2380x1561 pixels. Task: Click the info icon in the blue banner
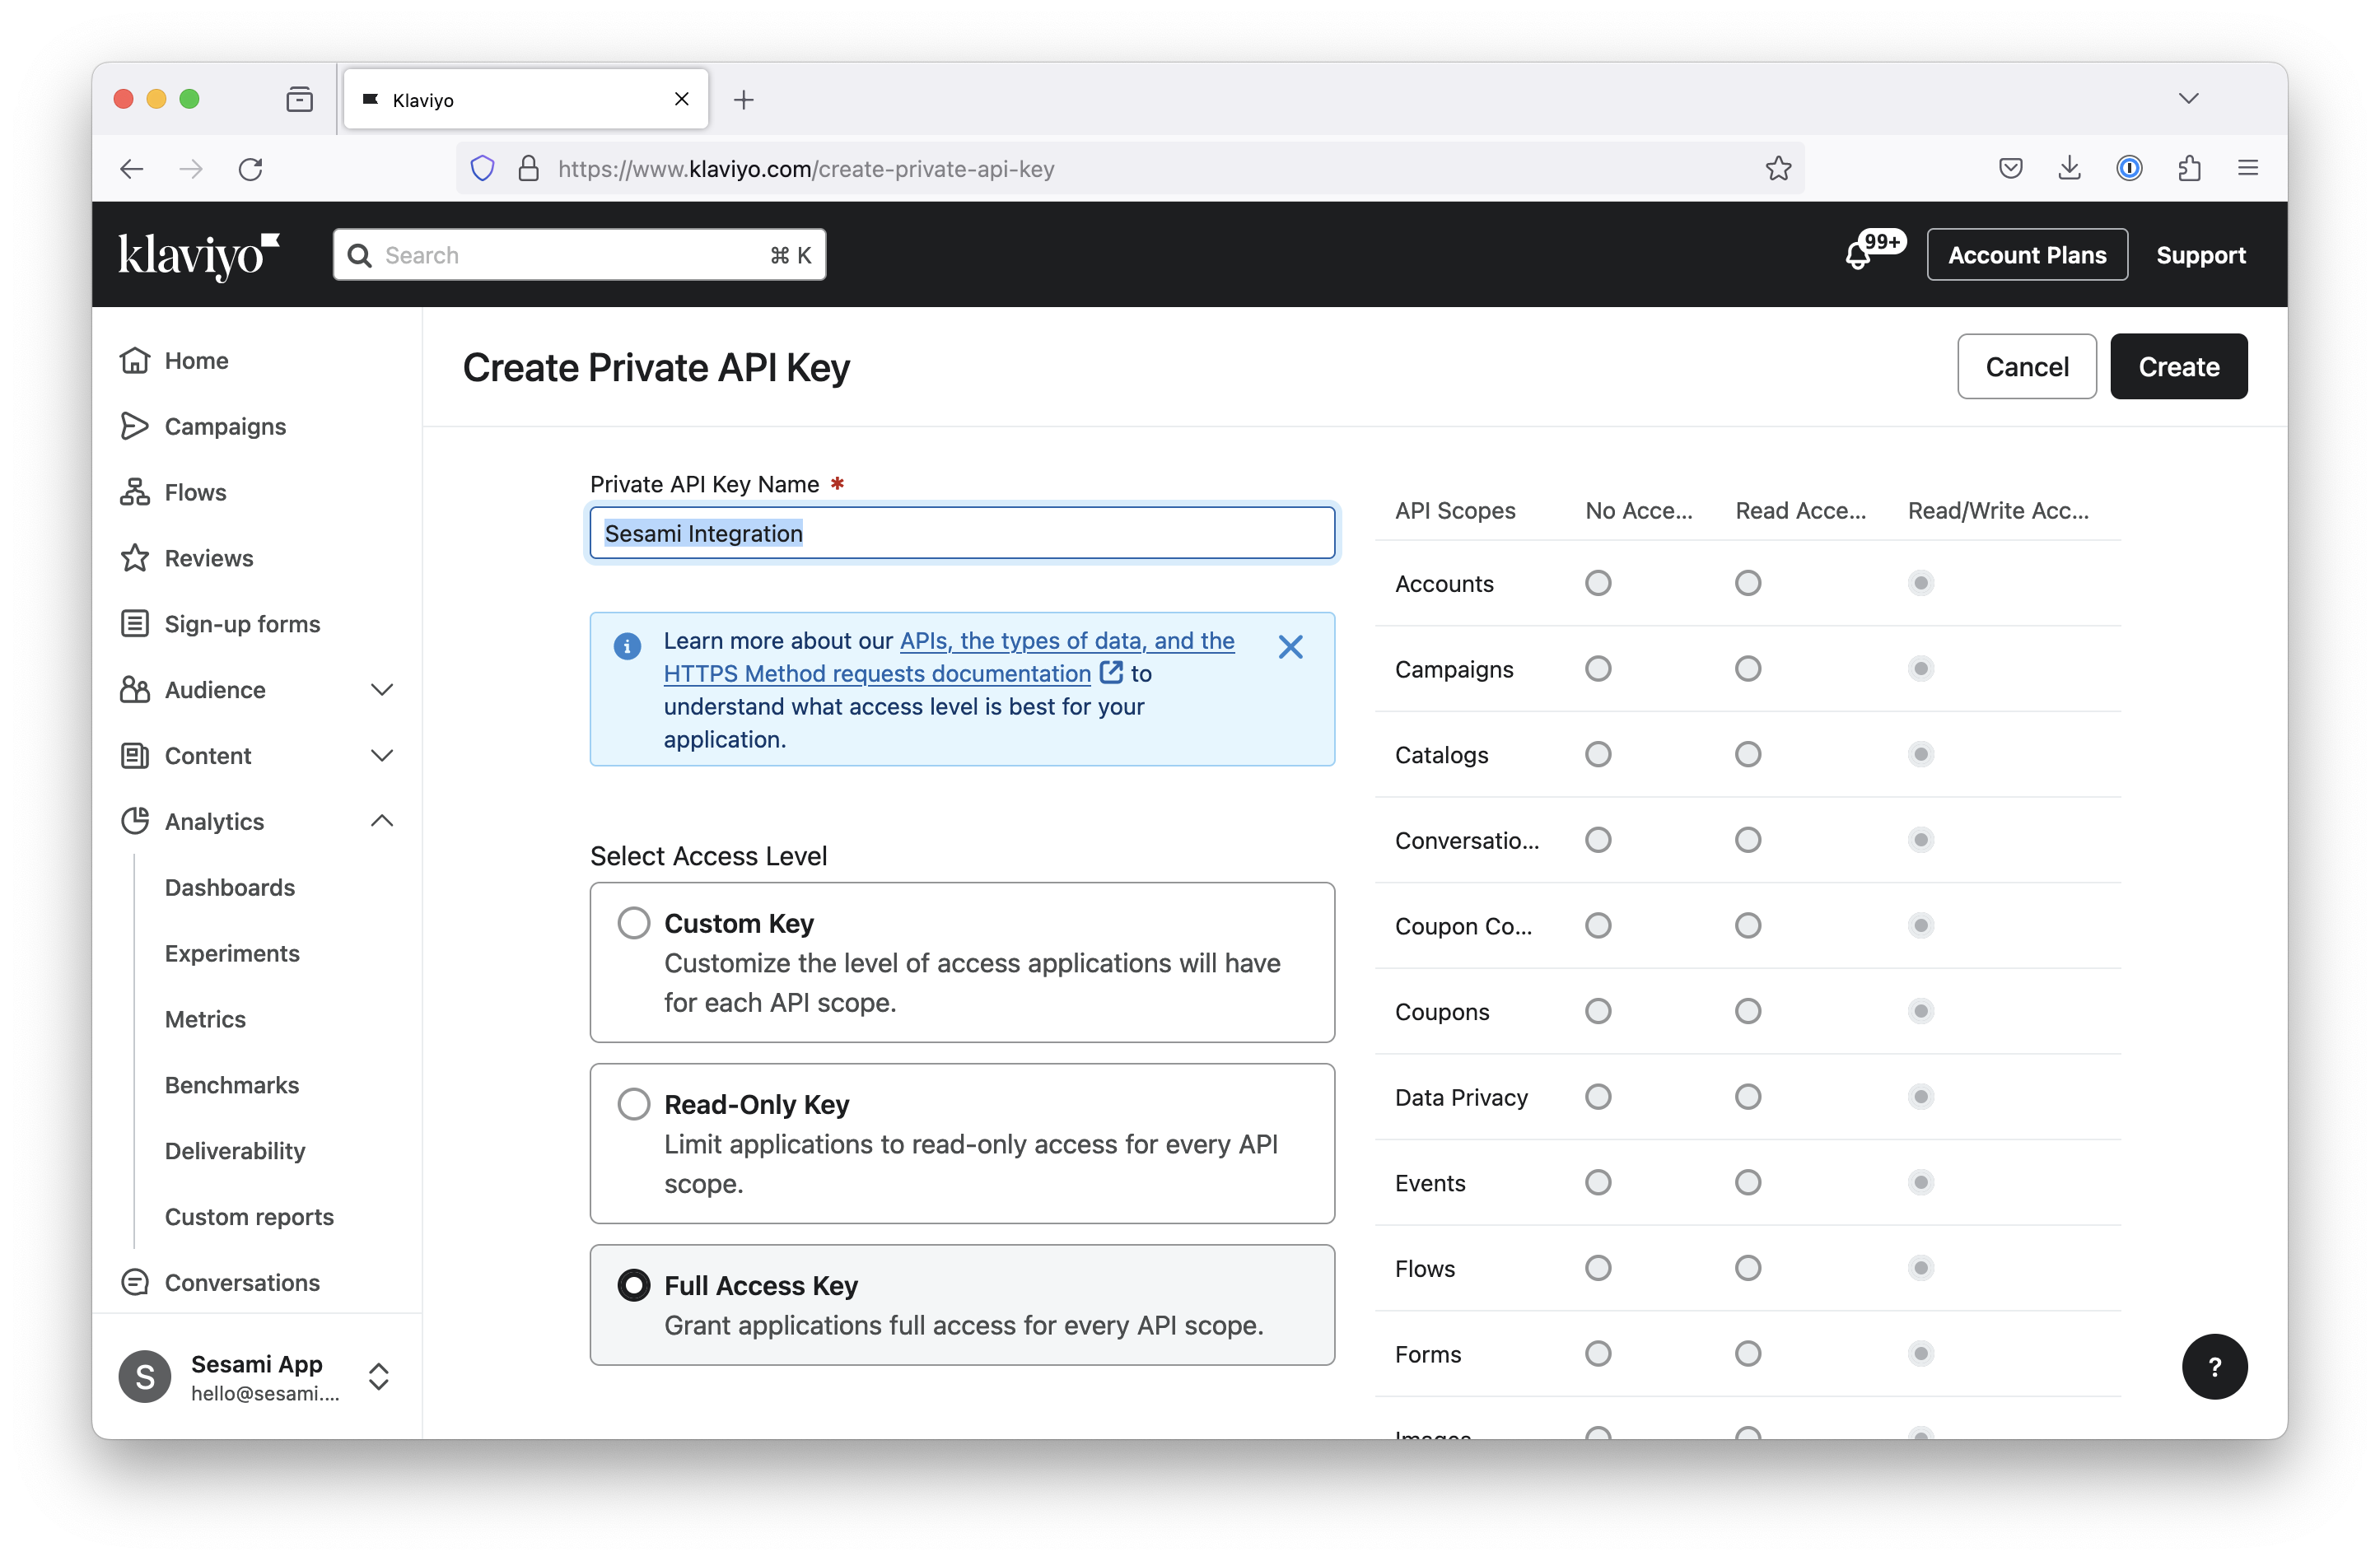627,646
